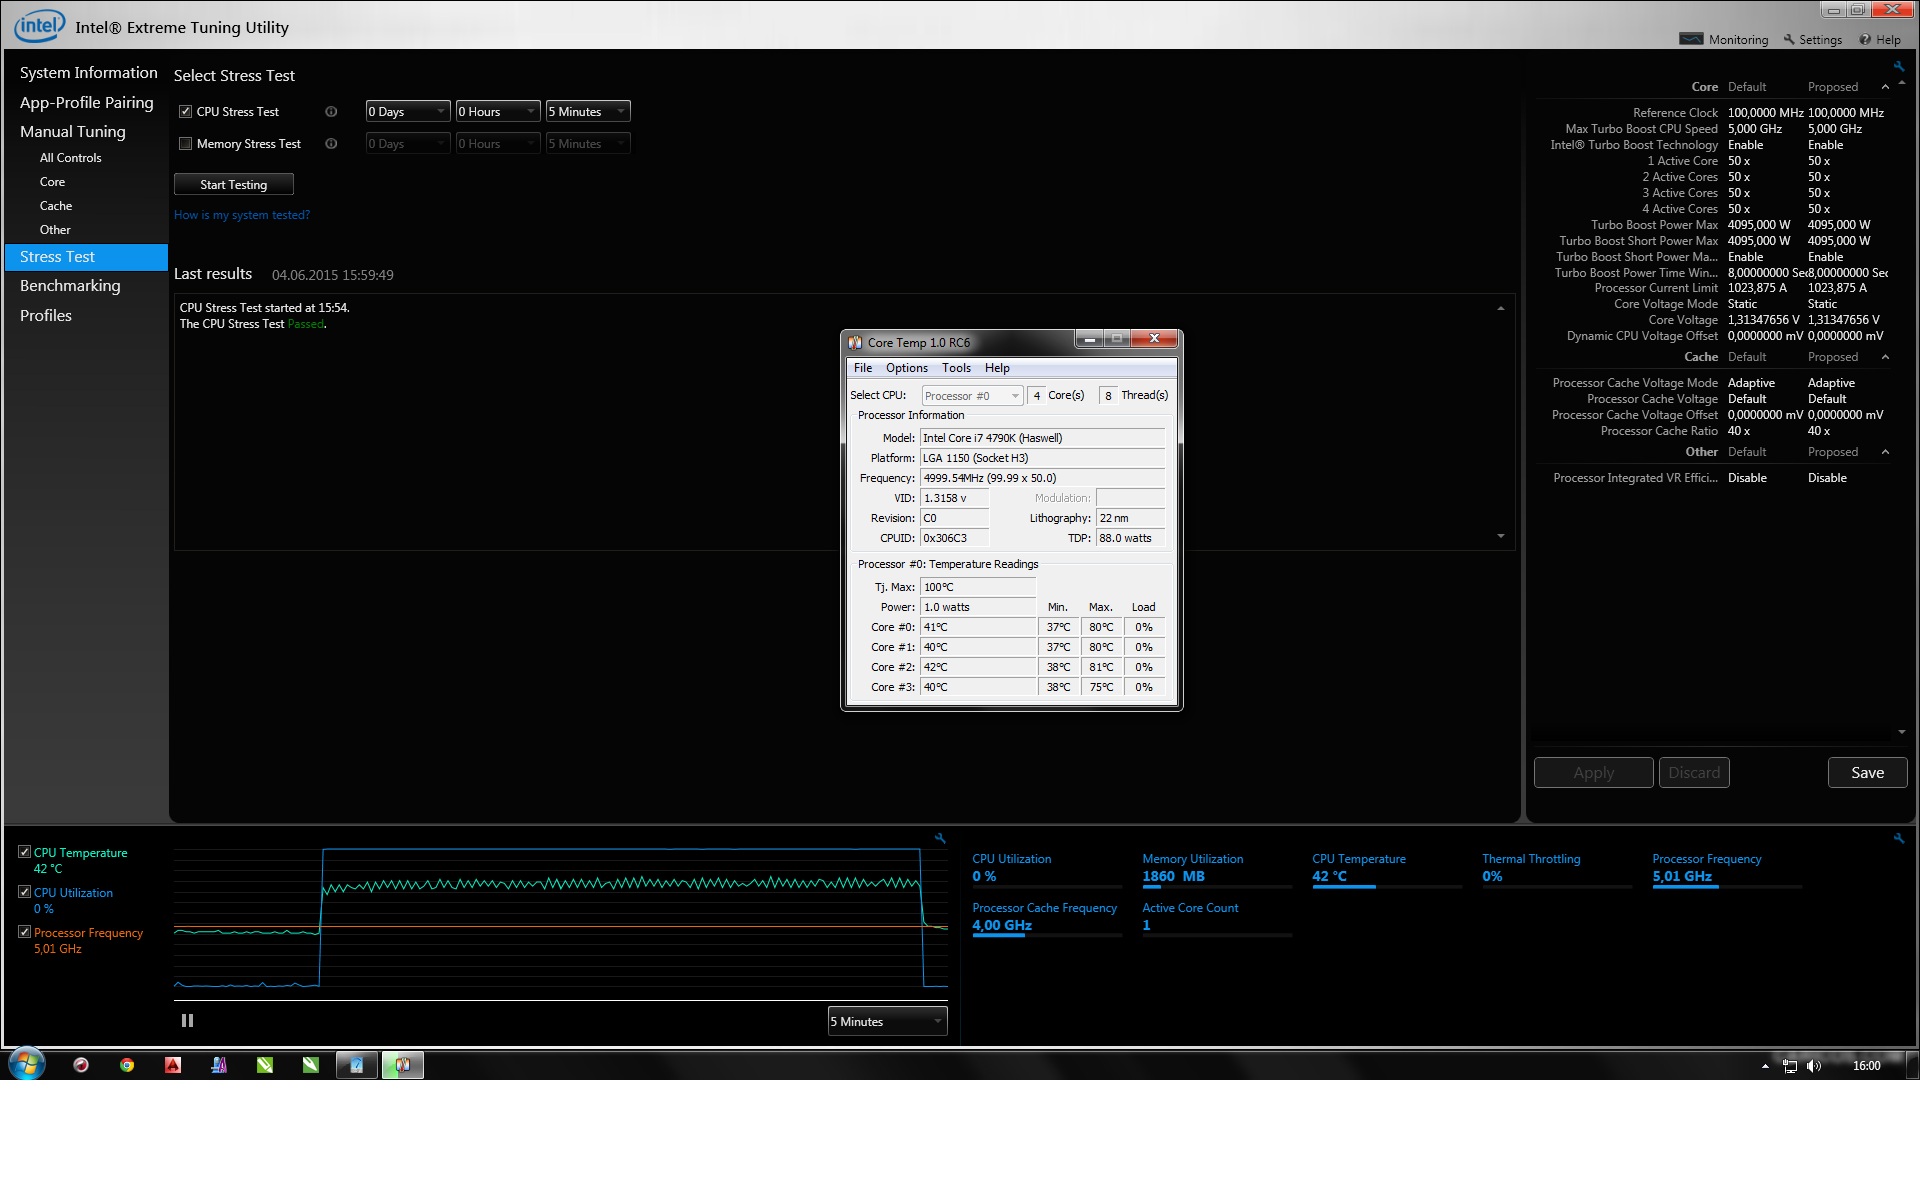
Task: Click the Start Testing button
Action: 233,185
